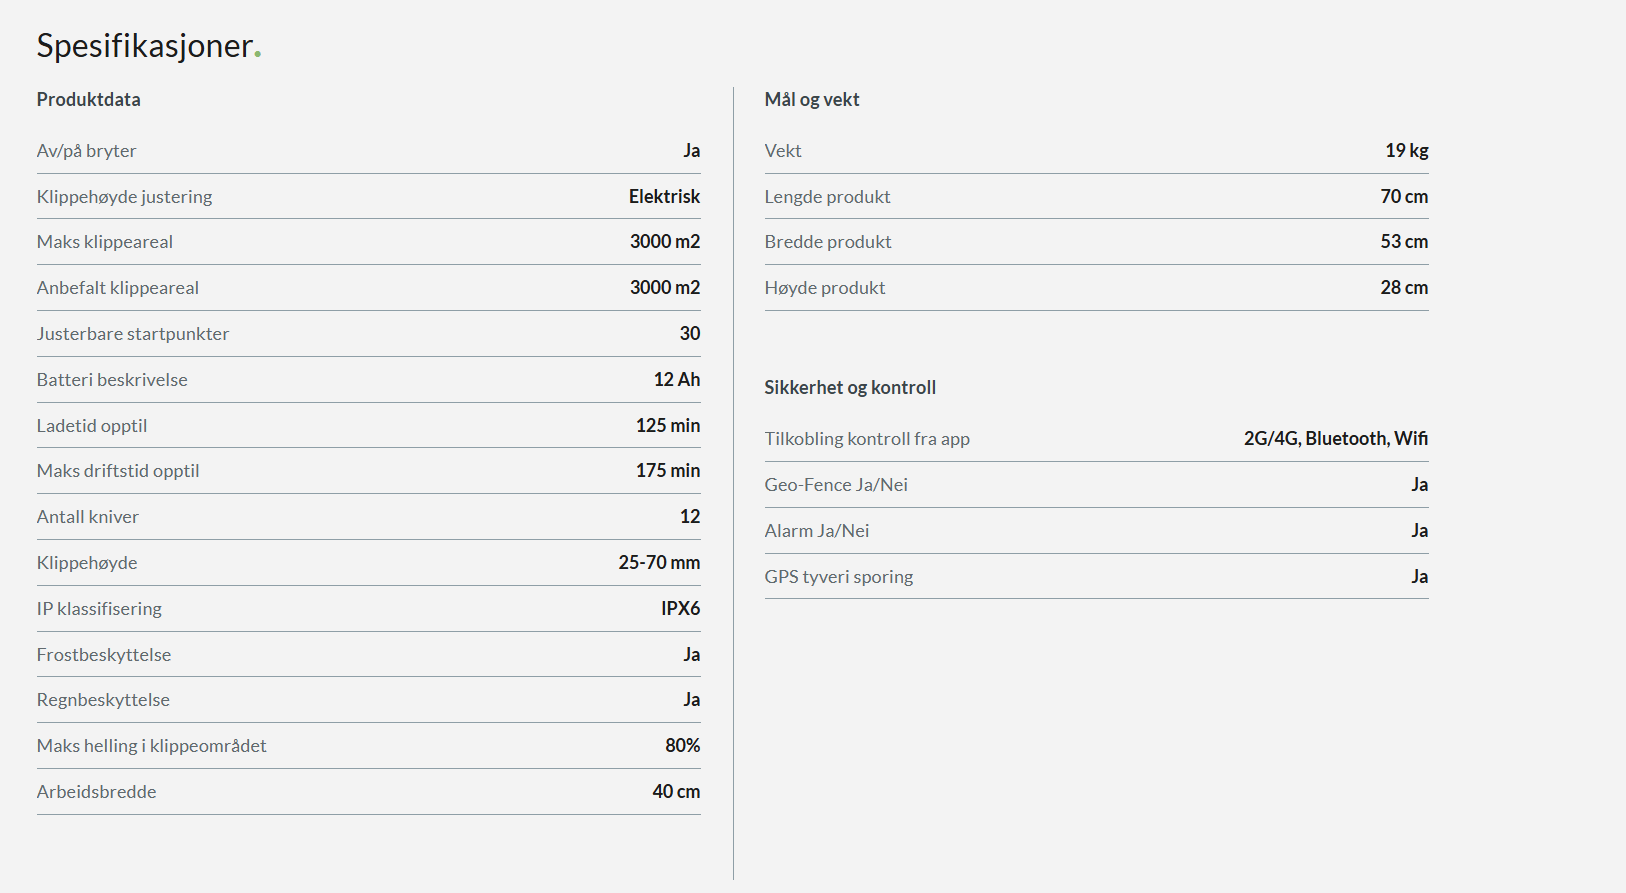1626x893 pixels.
Task: Click the Av/på bryter label
Action: (86, 151)
